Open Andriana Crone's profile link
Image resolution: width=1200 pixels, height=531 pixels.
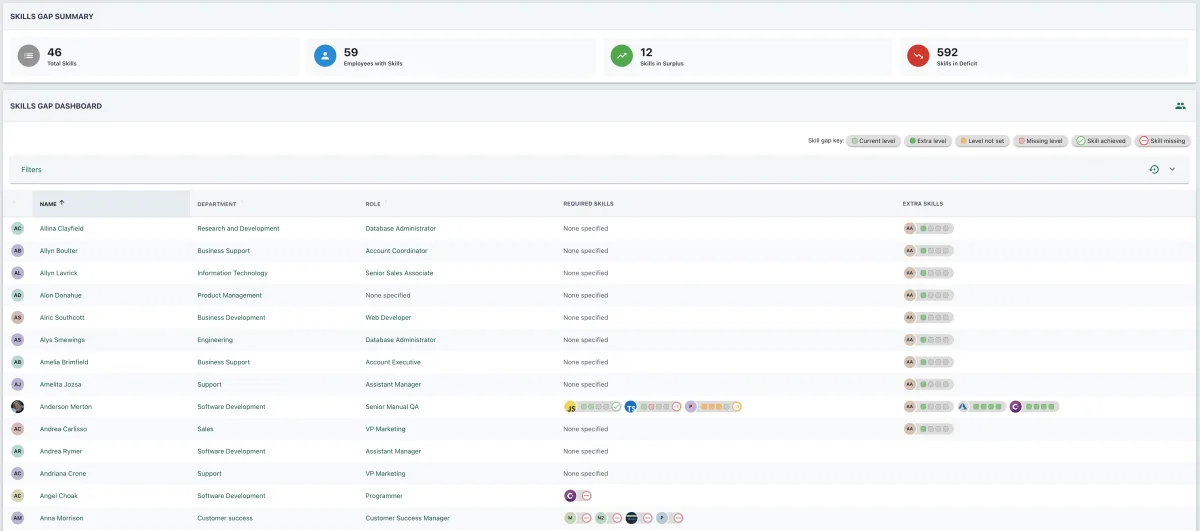coord(61,474)
